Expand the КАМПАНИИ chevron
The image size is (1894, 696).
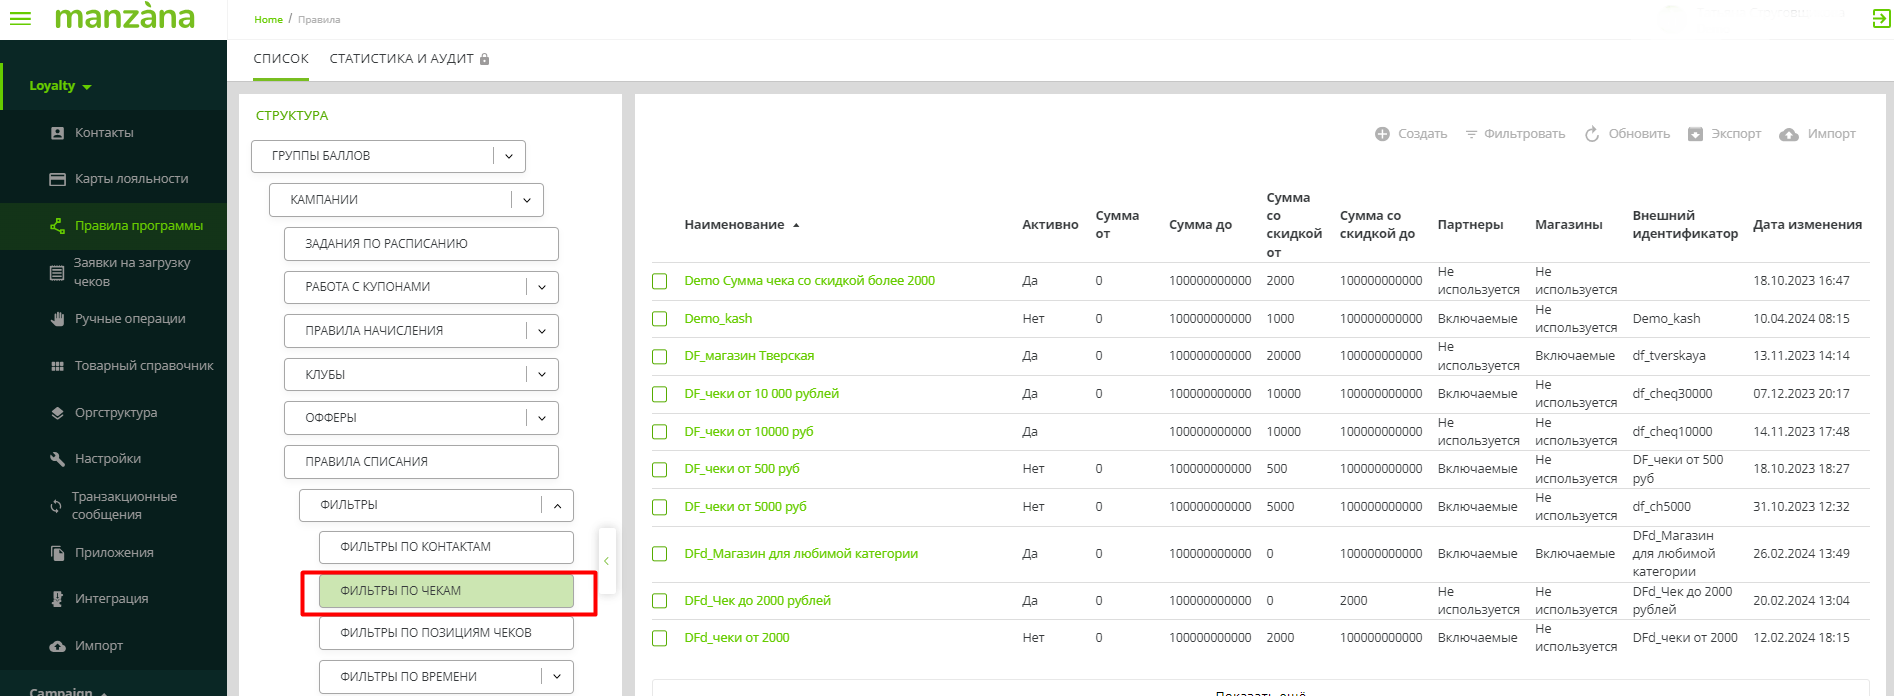[x=527, y=200]
